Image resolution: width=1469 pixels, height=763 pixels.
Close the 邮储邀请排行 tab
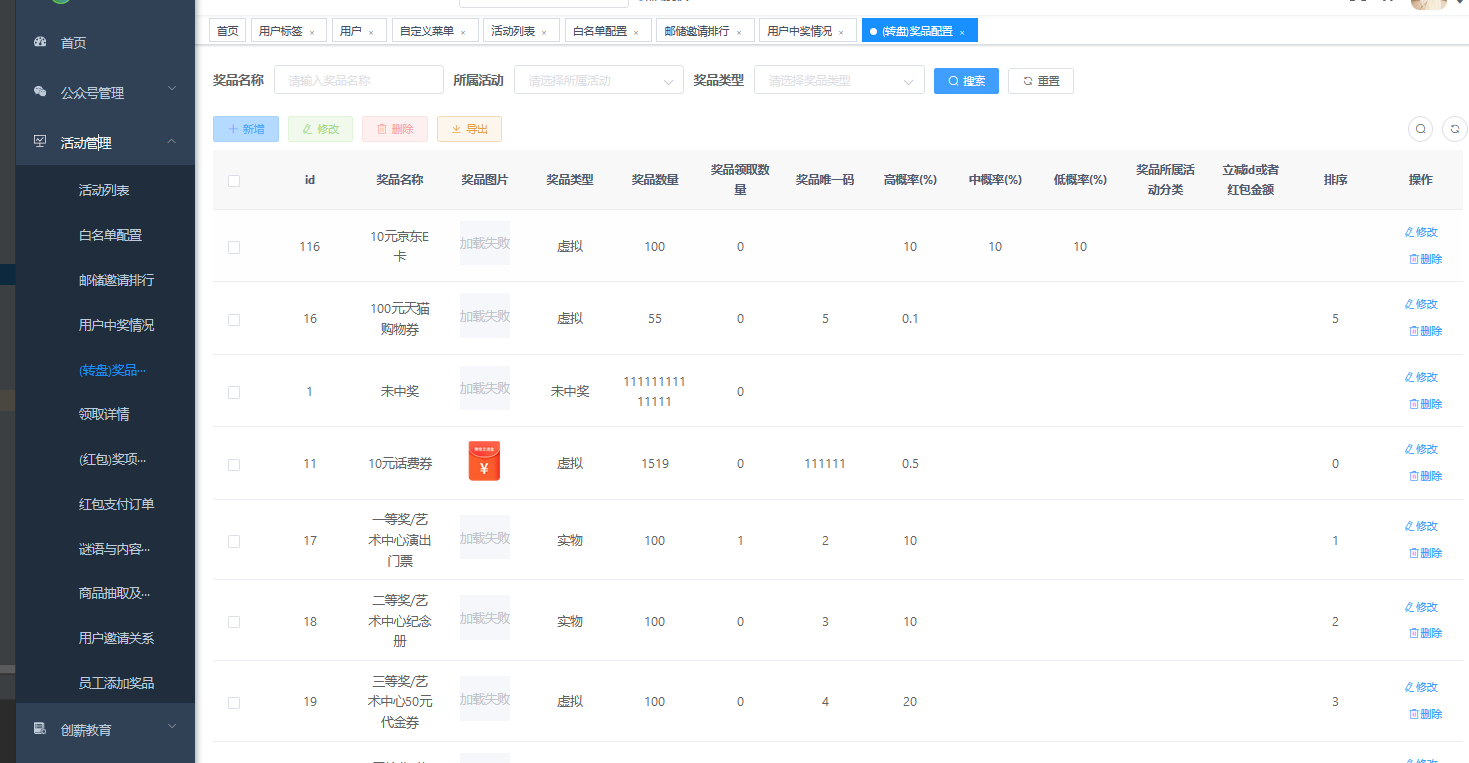tap(739, 32)
